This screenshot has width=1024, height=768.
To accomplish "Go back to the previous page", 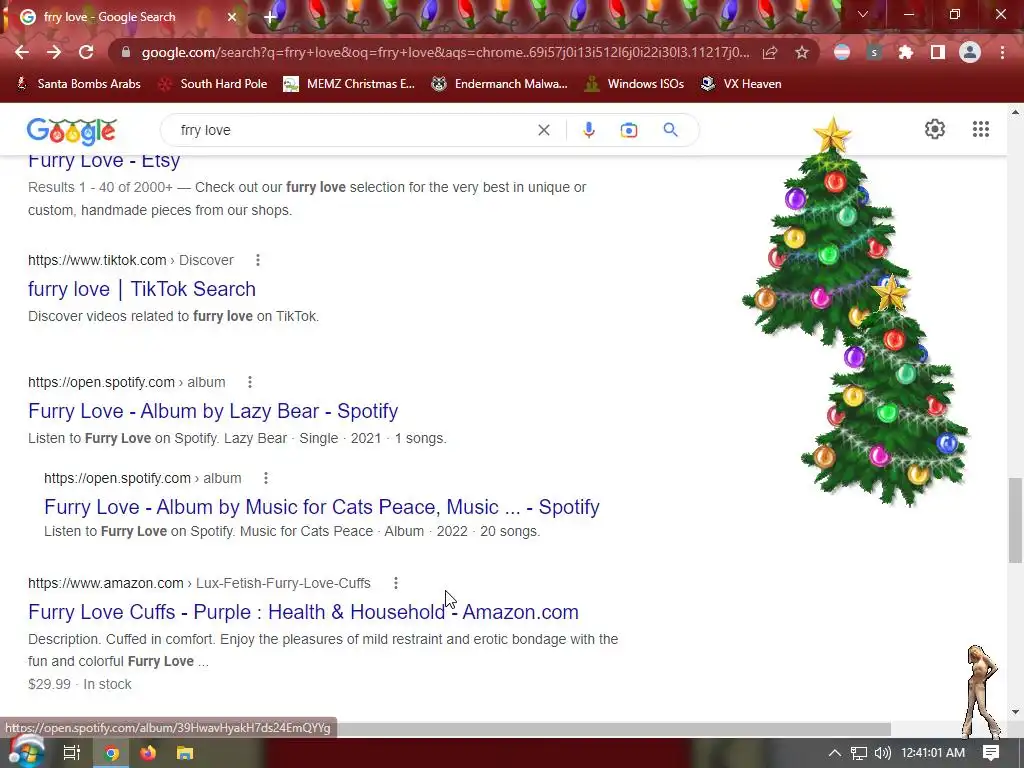I will coord(22,52).
